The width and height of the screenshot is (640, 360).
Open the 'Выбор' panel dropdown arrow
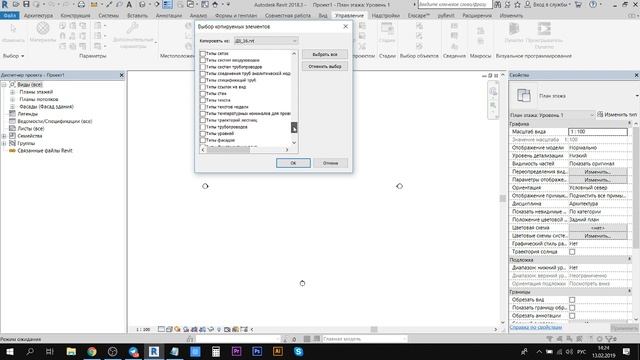[22, 56]
